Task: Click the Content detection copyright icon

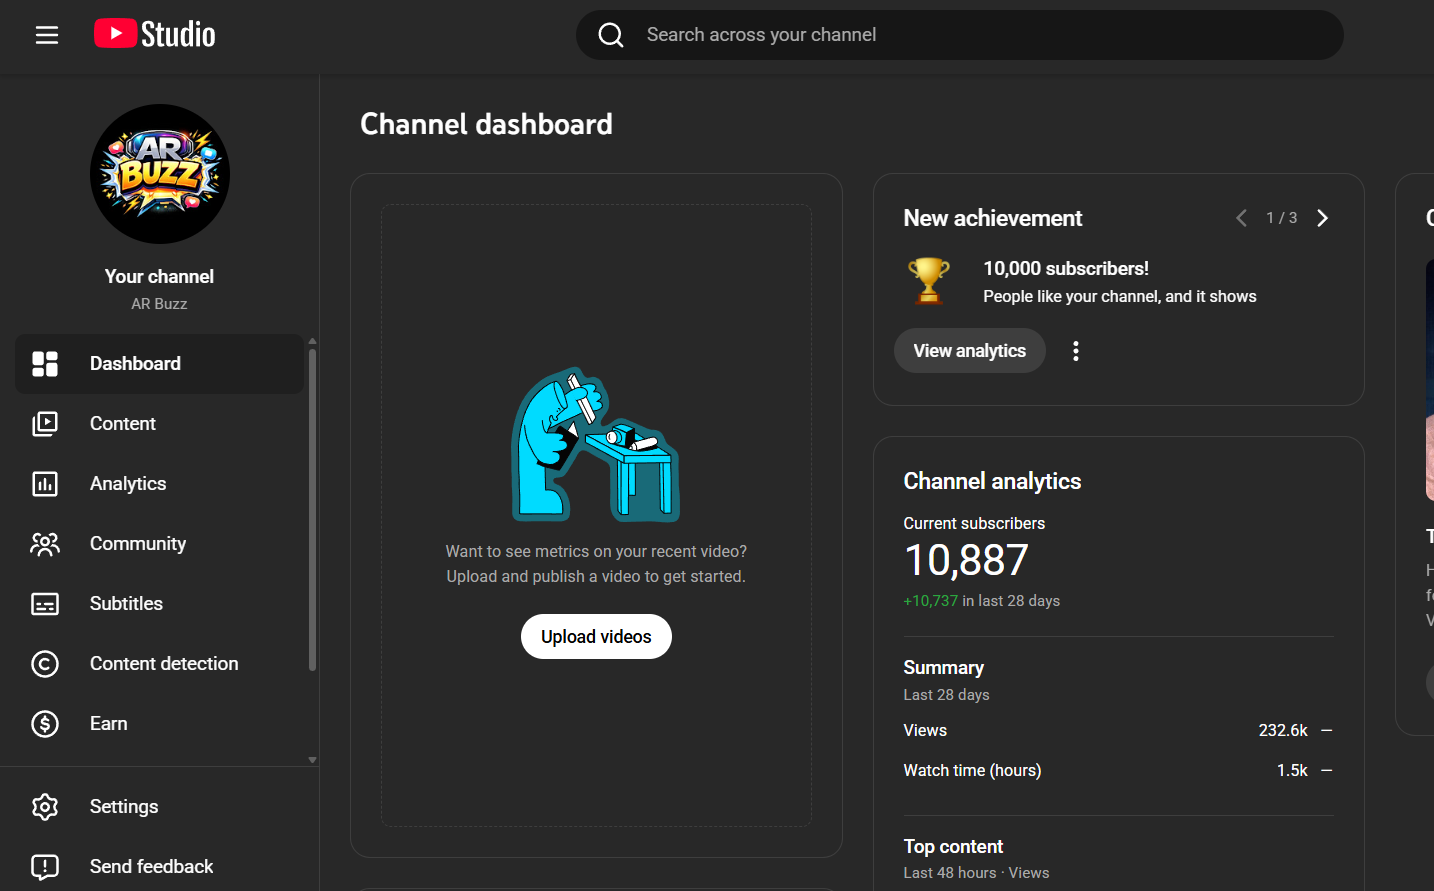Action: (x=45, y=664)
